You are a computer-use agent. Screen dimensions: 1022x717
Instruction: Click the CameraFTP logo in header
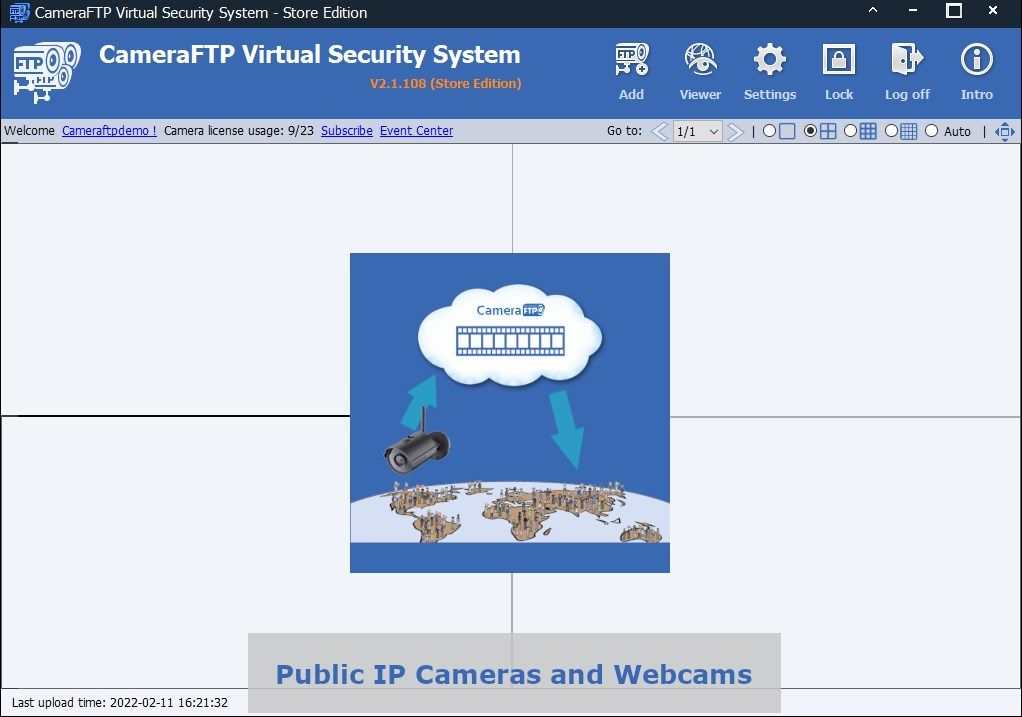coord(46,72)
